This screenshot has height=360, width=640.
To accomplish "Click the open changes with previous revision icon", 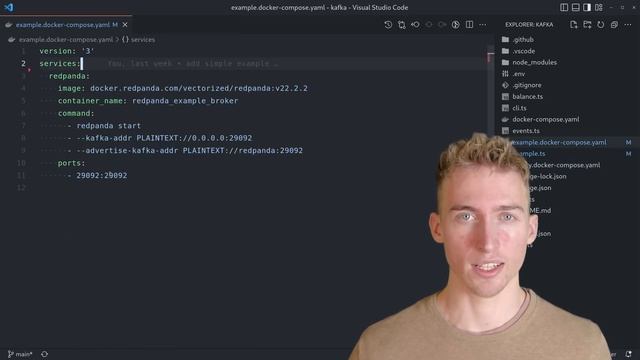I will (415, 24).
